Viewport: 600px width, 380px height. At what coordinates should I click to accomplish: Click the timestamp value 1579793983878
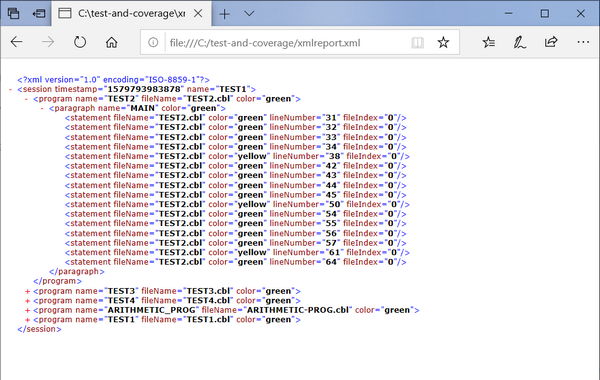point(144,89)
